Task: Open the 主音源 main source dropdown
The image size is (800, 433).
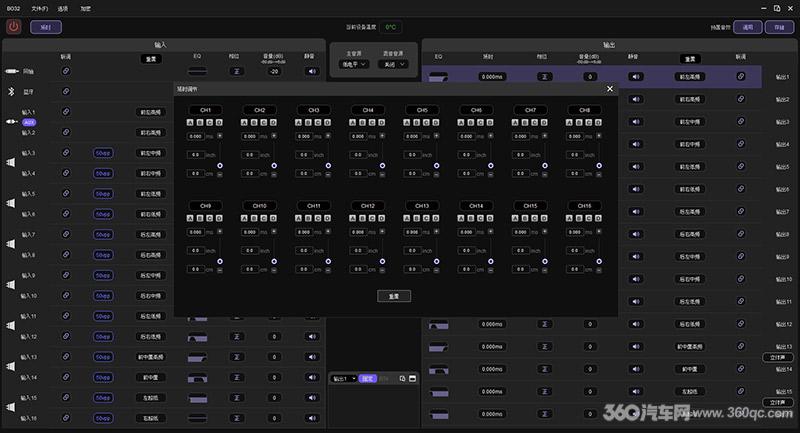Action: pos(354,64)
